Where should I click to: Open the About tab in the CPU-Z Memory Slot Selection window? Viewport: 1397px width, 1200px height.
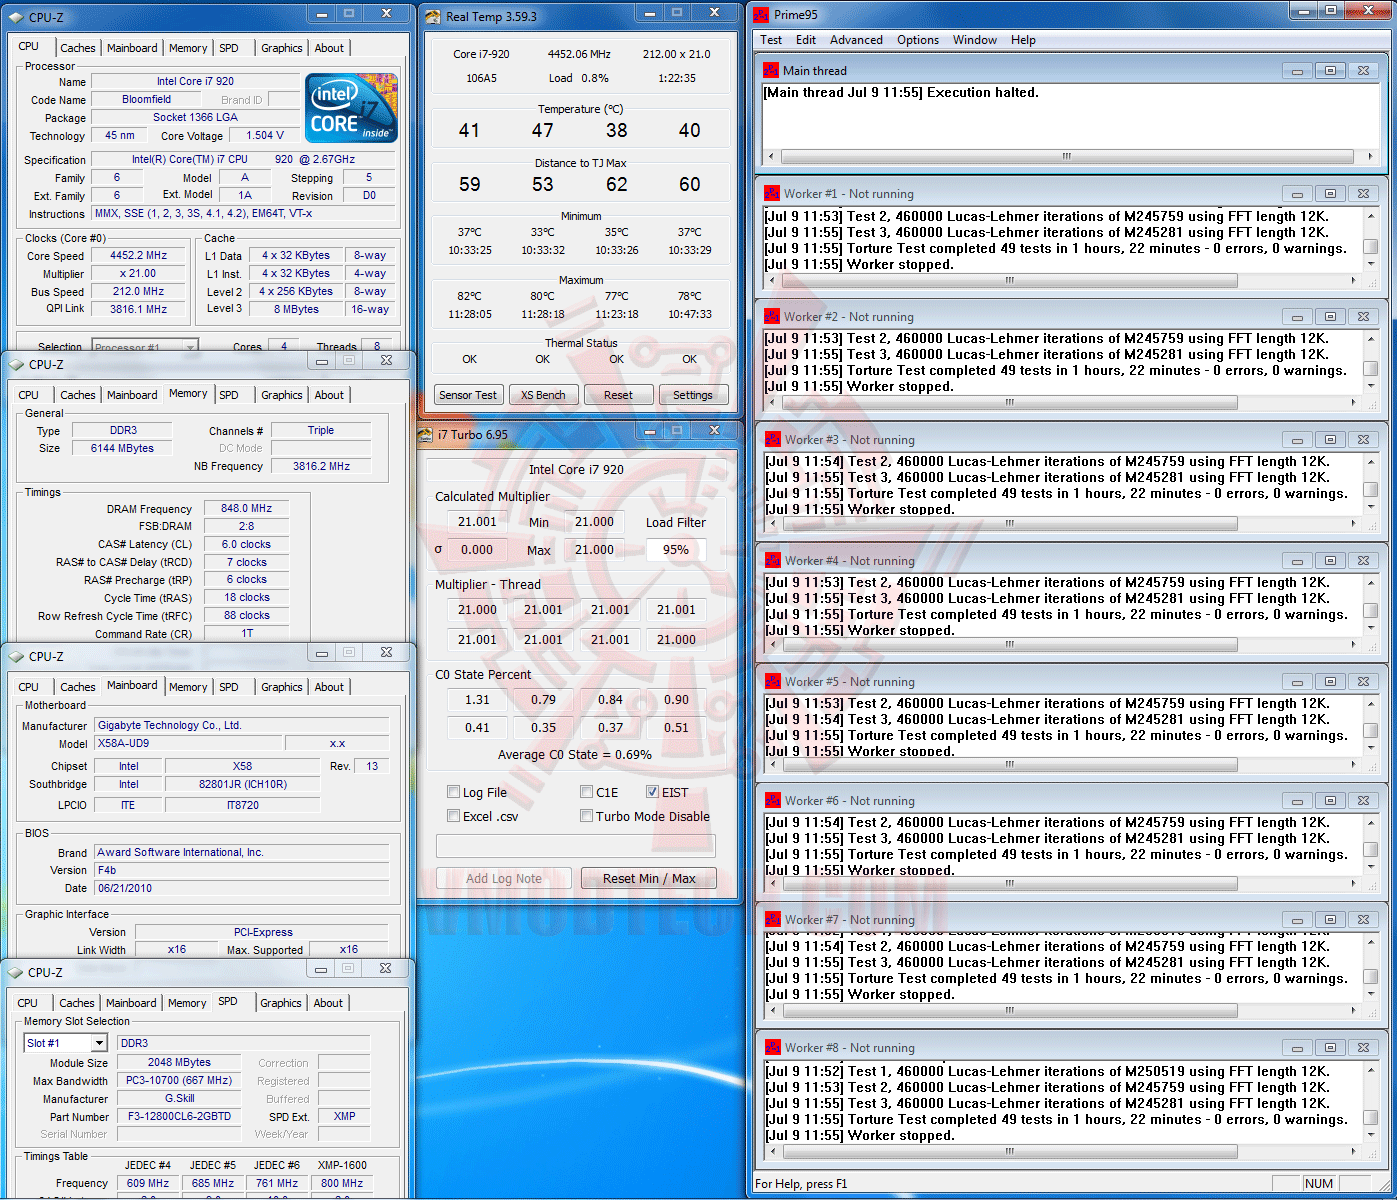click(x=328, y=1003)
